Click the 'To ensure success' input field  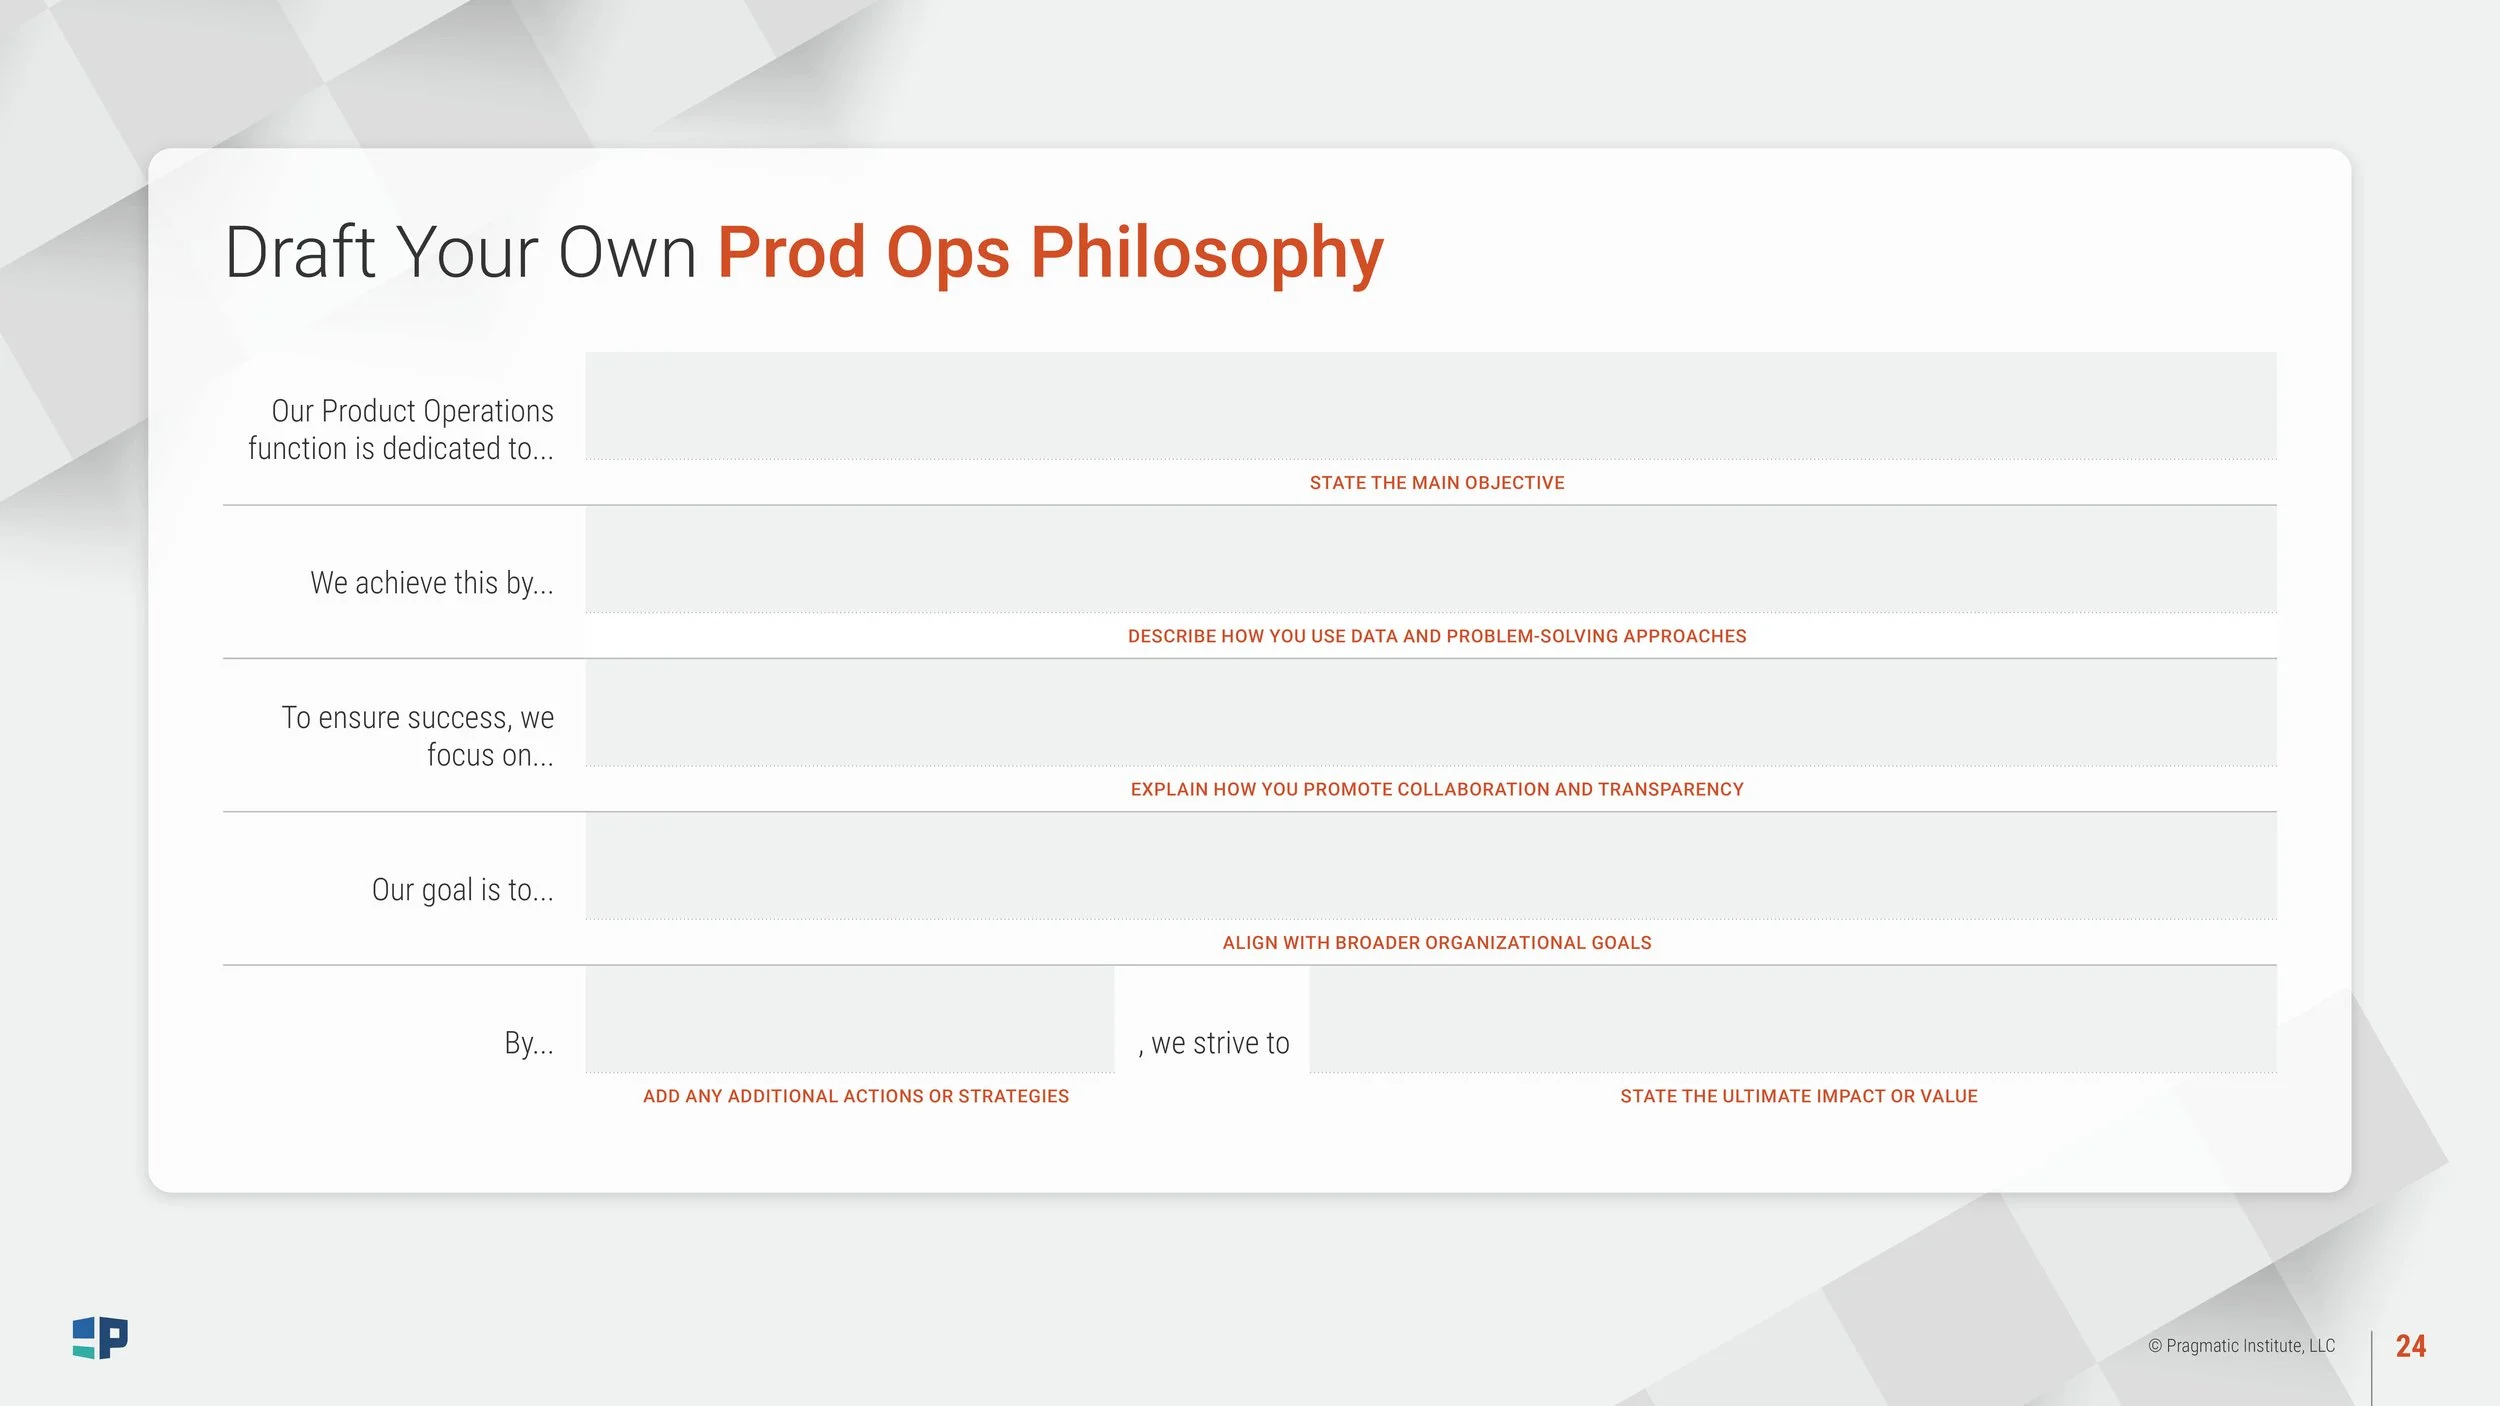[1431, 713]
